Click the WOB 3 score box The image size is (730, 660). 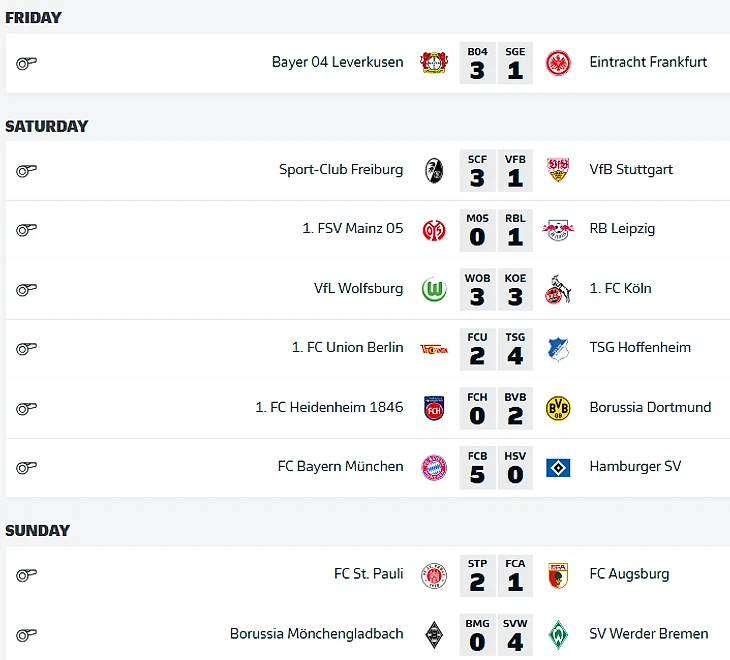click(477, 290)
